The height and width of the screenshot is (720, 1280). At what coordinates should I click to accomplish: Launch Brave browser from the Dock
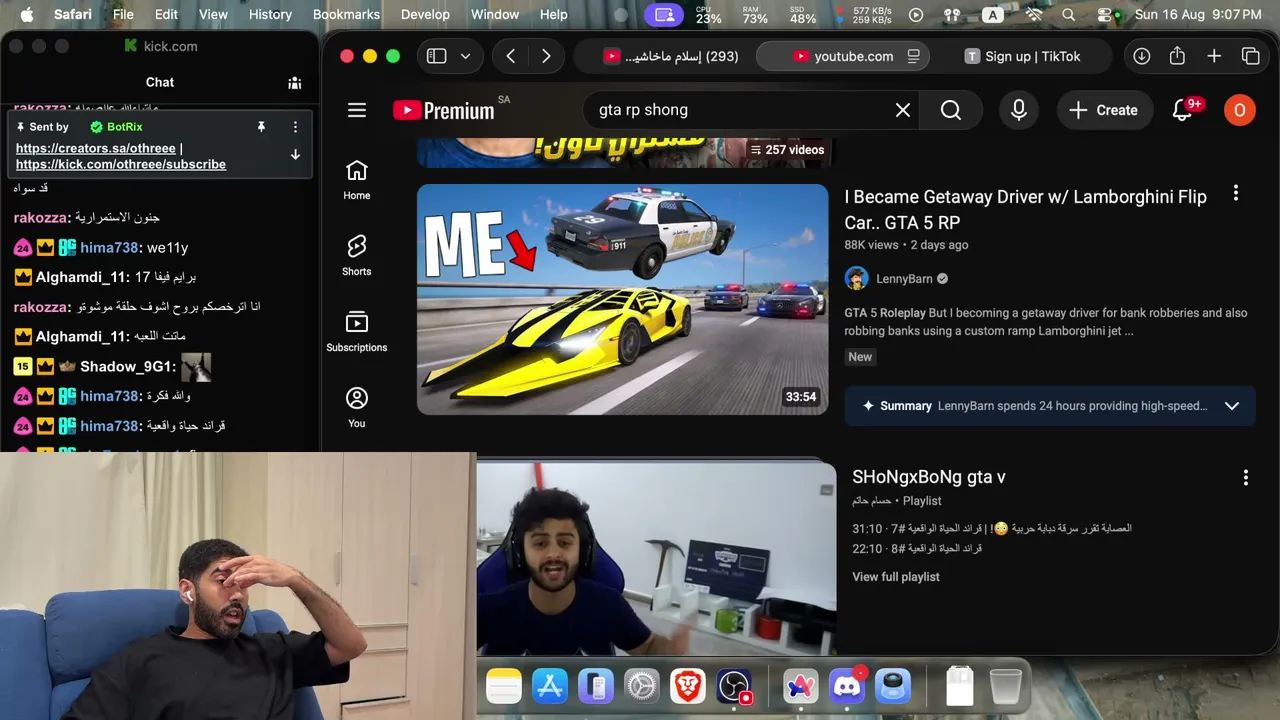pos(688,686)
